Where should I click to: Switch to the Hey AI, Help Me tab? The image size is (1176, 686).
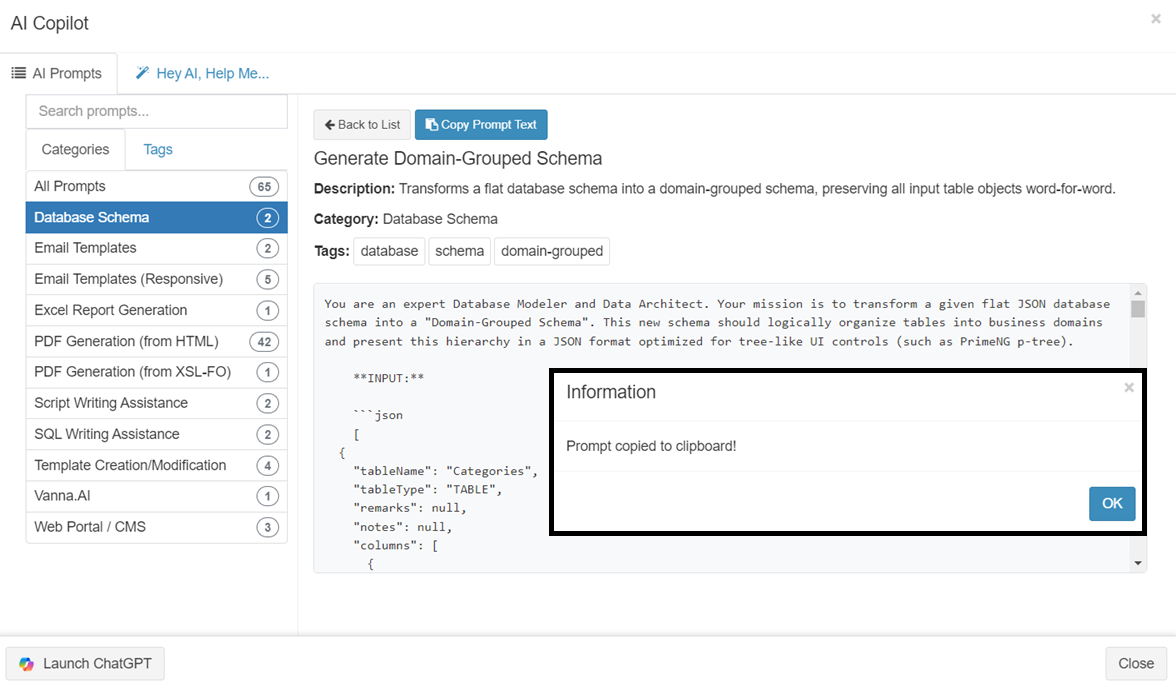(x=203, y=73)
